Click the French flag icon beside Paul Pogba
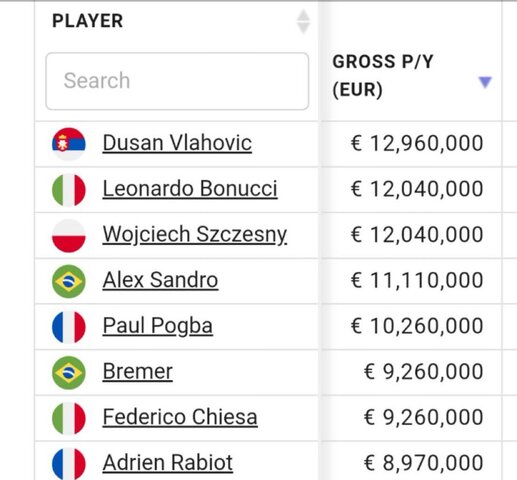 (69, 327)
